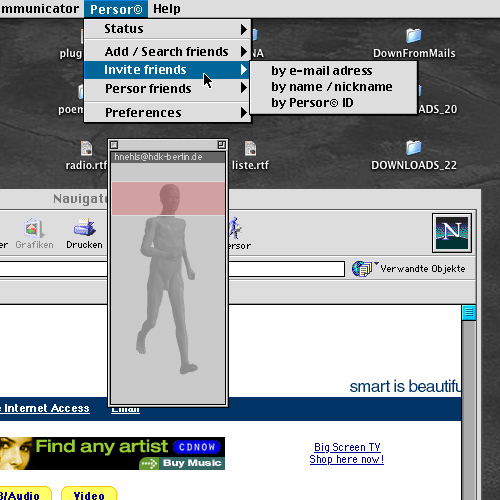The width and height of the screenshot is (500, 500).
Task: Select the liste.rtf file icon
Action: 250,148
